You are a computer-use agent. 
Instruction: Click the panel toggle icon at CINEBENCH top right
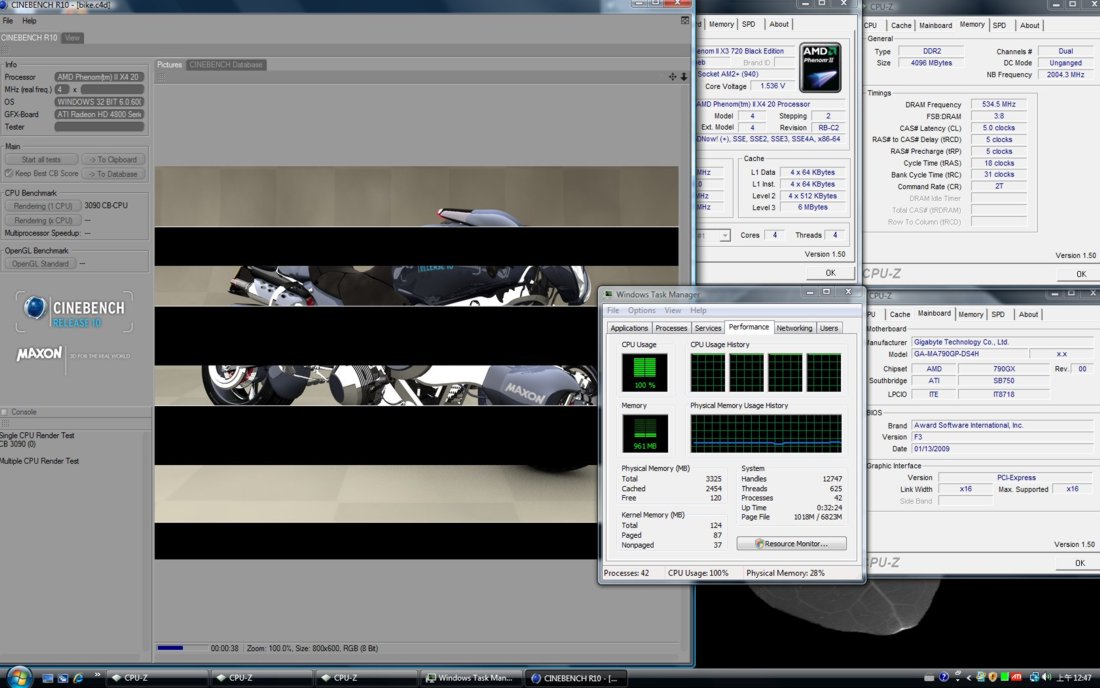pos(685,21)
